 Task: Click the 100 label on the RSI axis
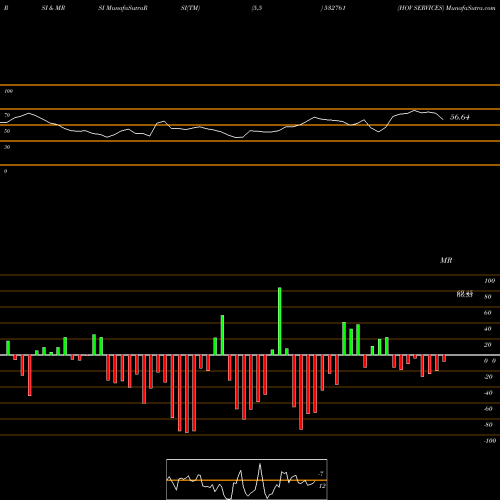click(8, 91)
